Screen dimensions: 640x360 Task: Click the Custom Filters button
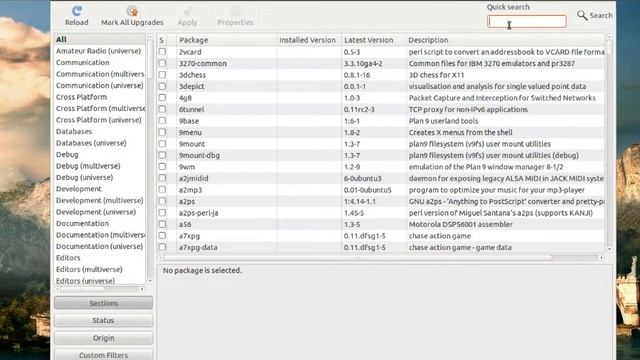click(104, 355)
